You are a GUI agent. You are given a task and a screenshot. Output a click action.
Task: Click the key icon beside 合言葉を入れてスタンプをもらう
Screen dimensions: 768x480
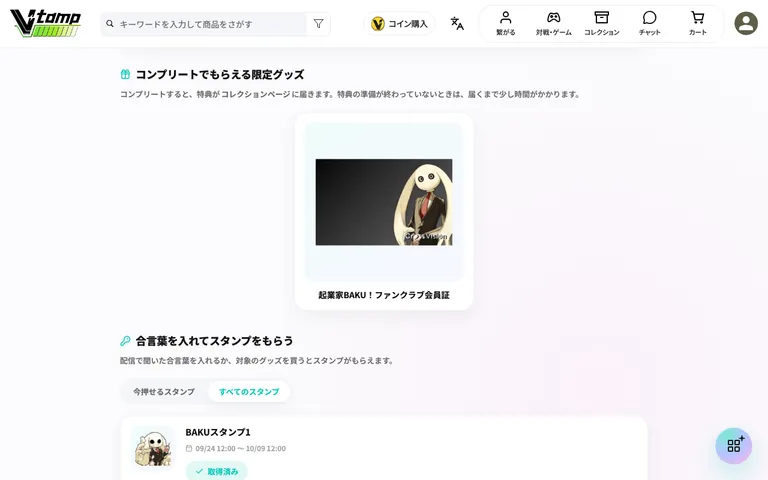pos(125,340)
